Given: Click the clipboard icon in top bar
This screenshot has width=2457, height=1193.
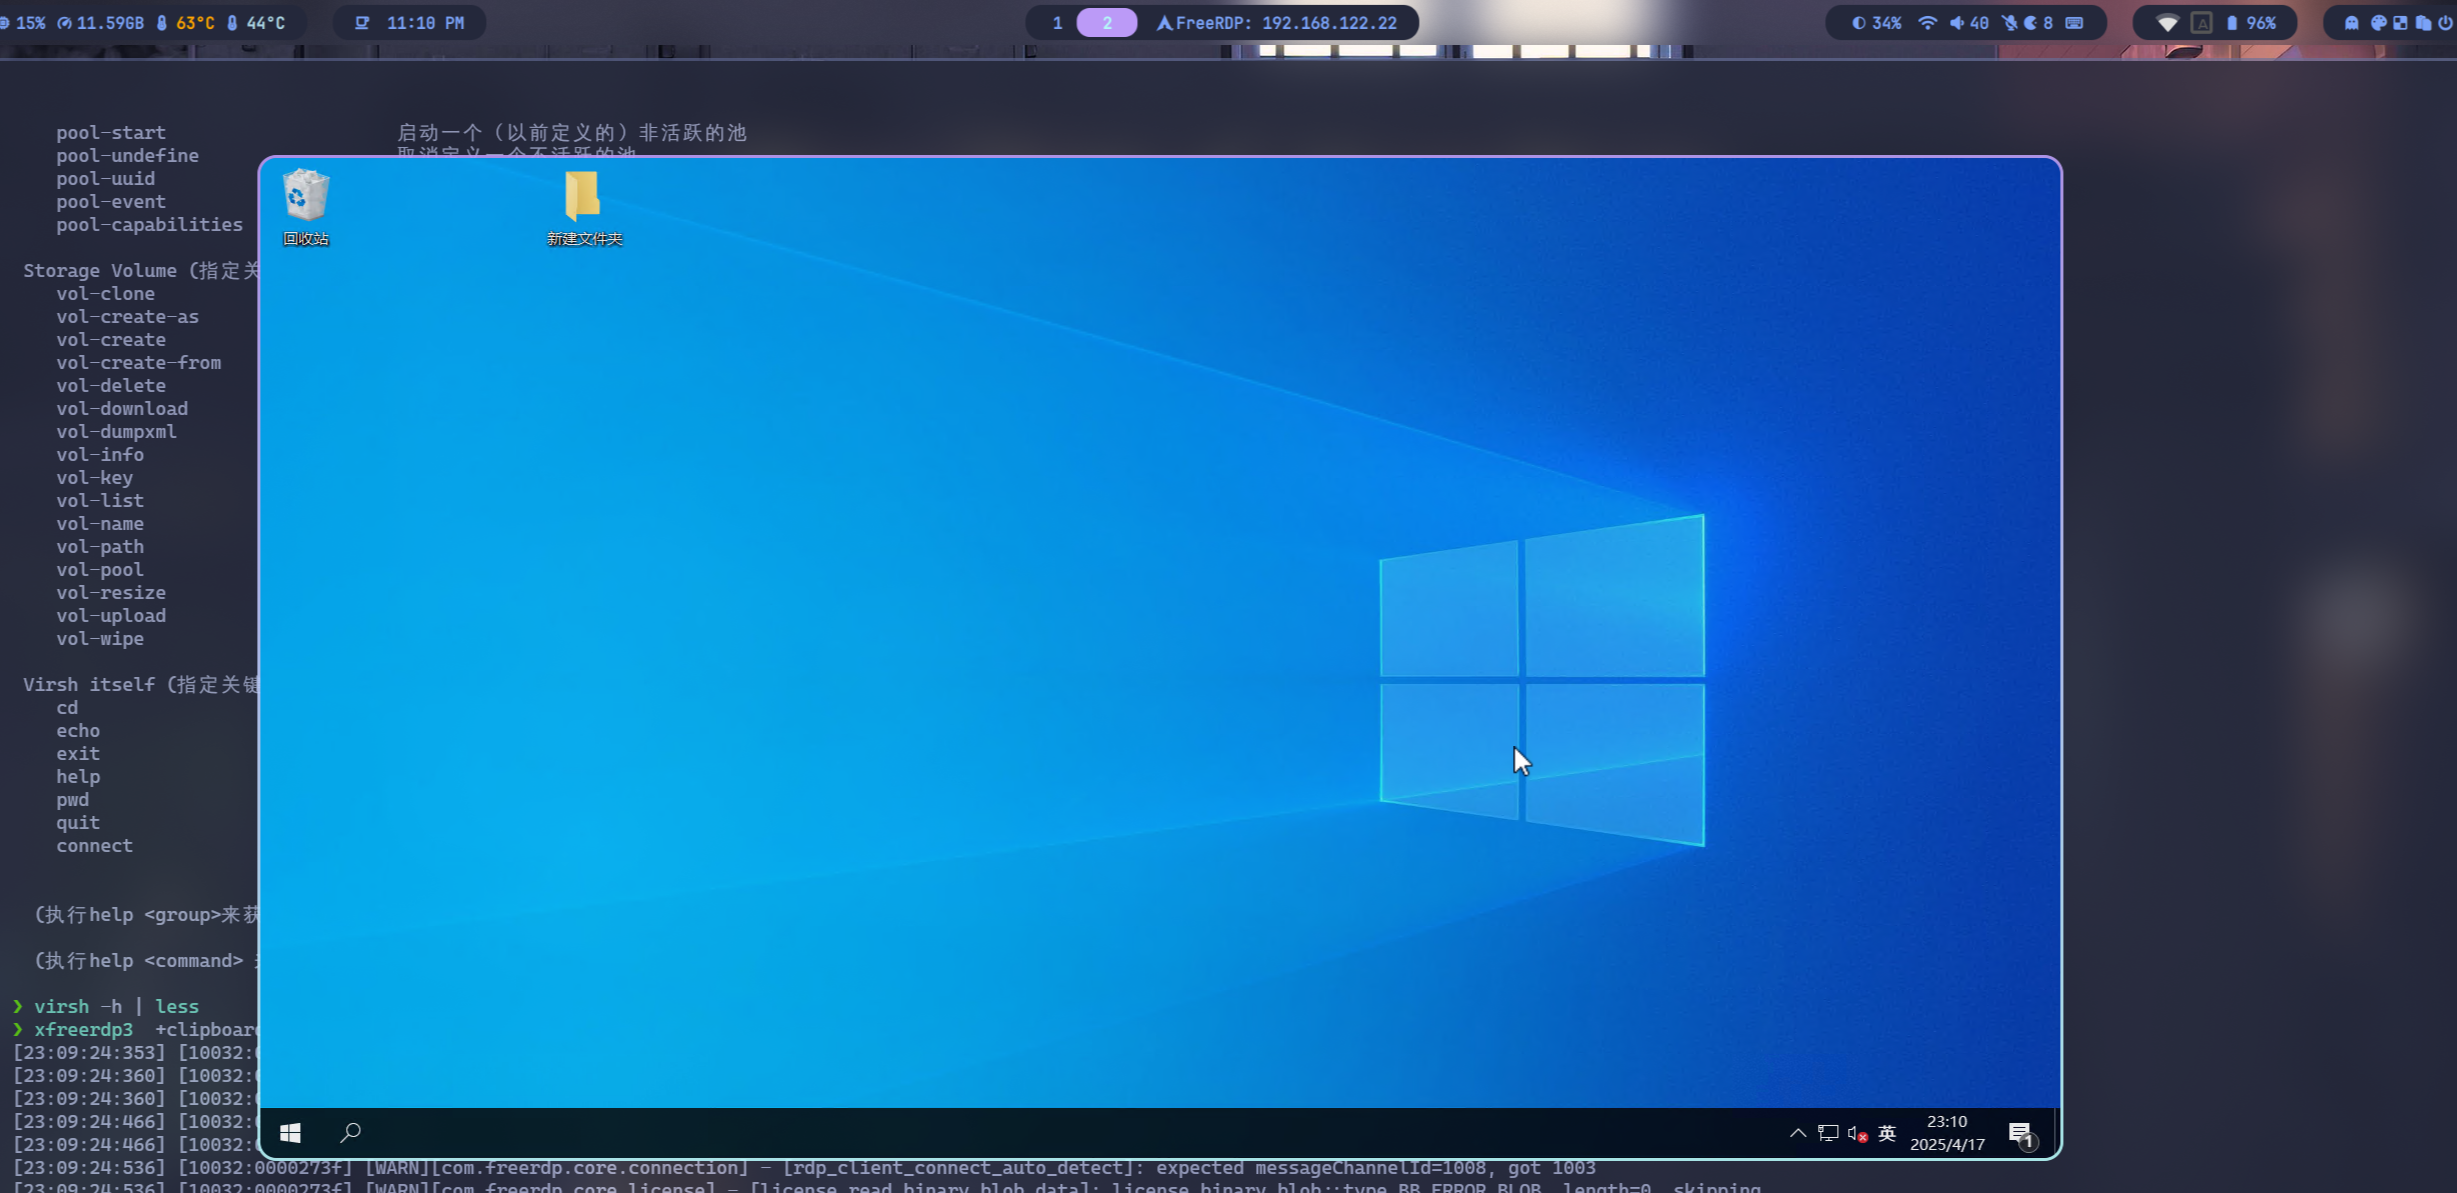Looking at the screenshot, I should coord(2423,23).
